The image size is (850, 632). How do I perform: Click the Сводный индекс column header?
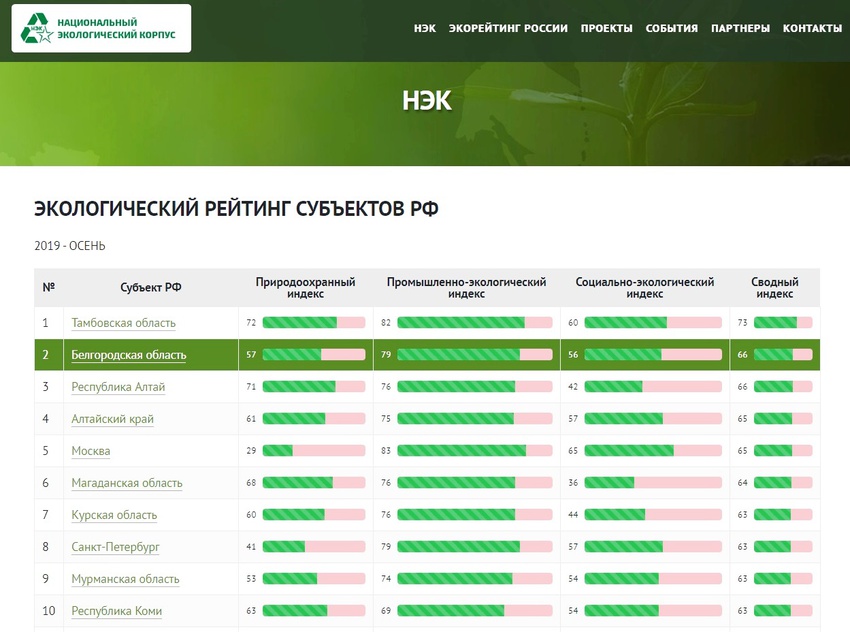(x=775, y=288)
